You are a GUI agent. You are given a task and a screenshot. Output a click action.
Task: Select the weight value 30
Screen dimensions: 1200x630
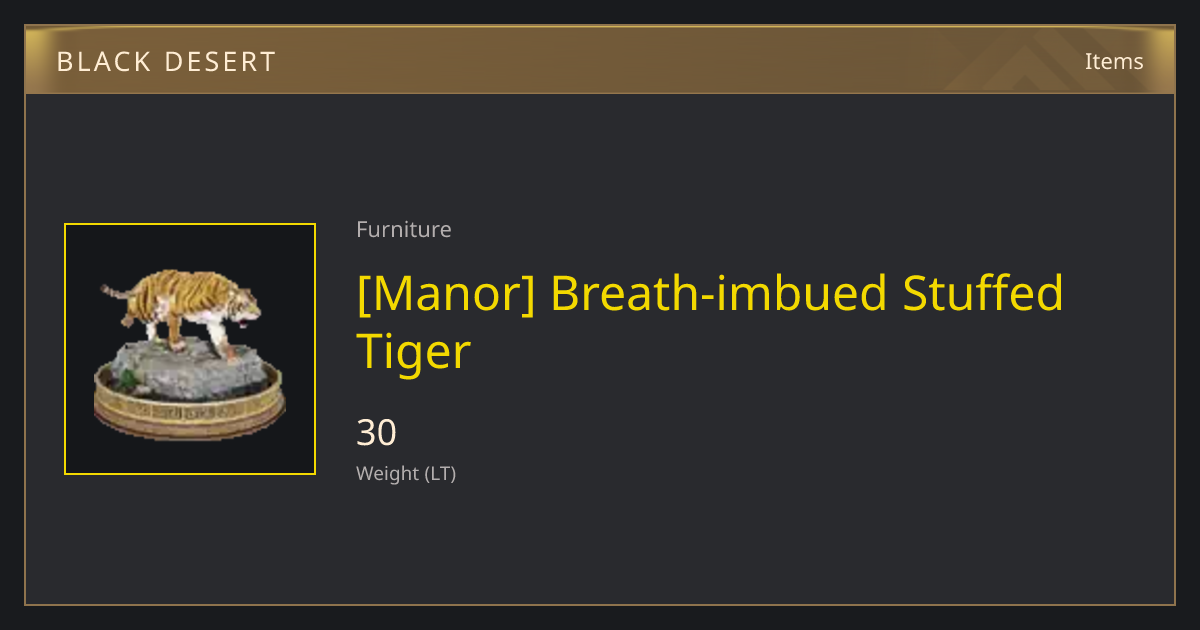377,432
